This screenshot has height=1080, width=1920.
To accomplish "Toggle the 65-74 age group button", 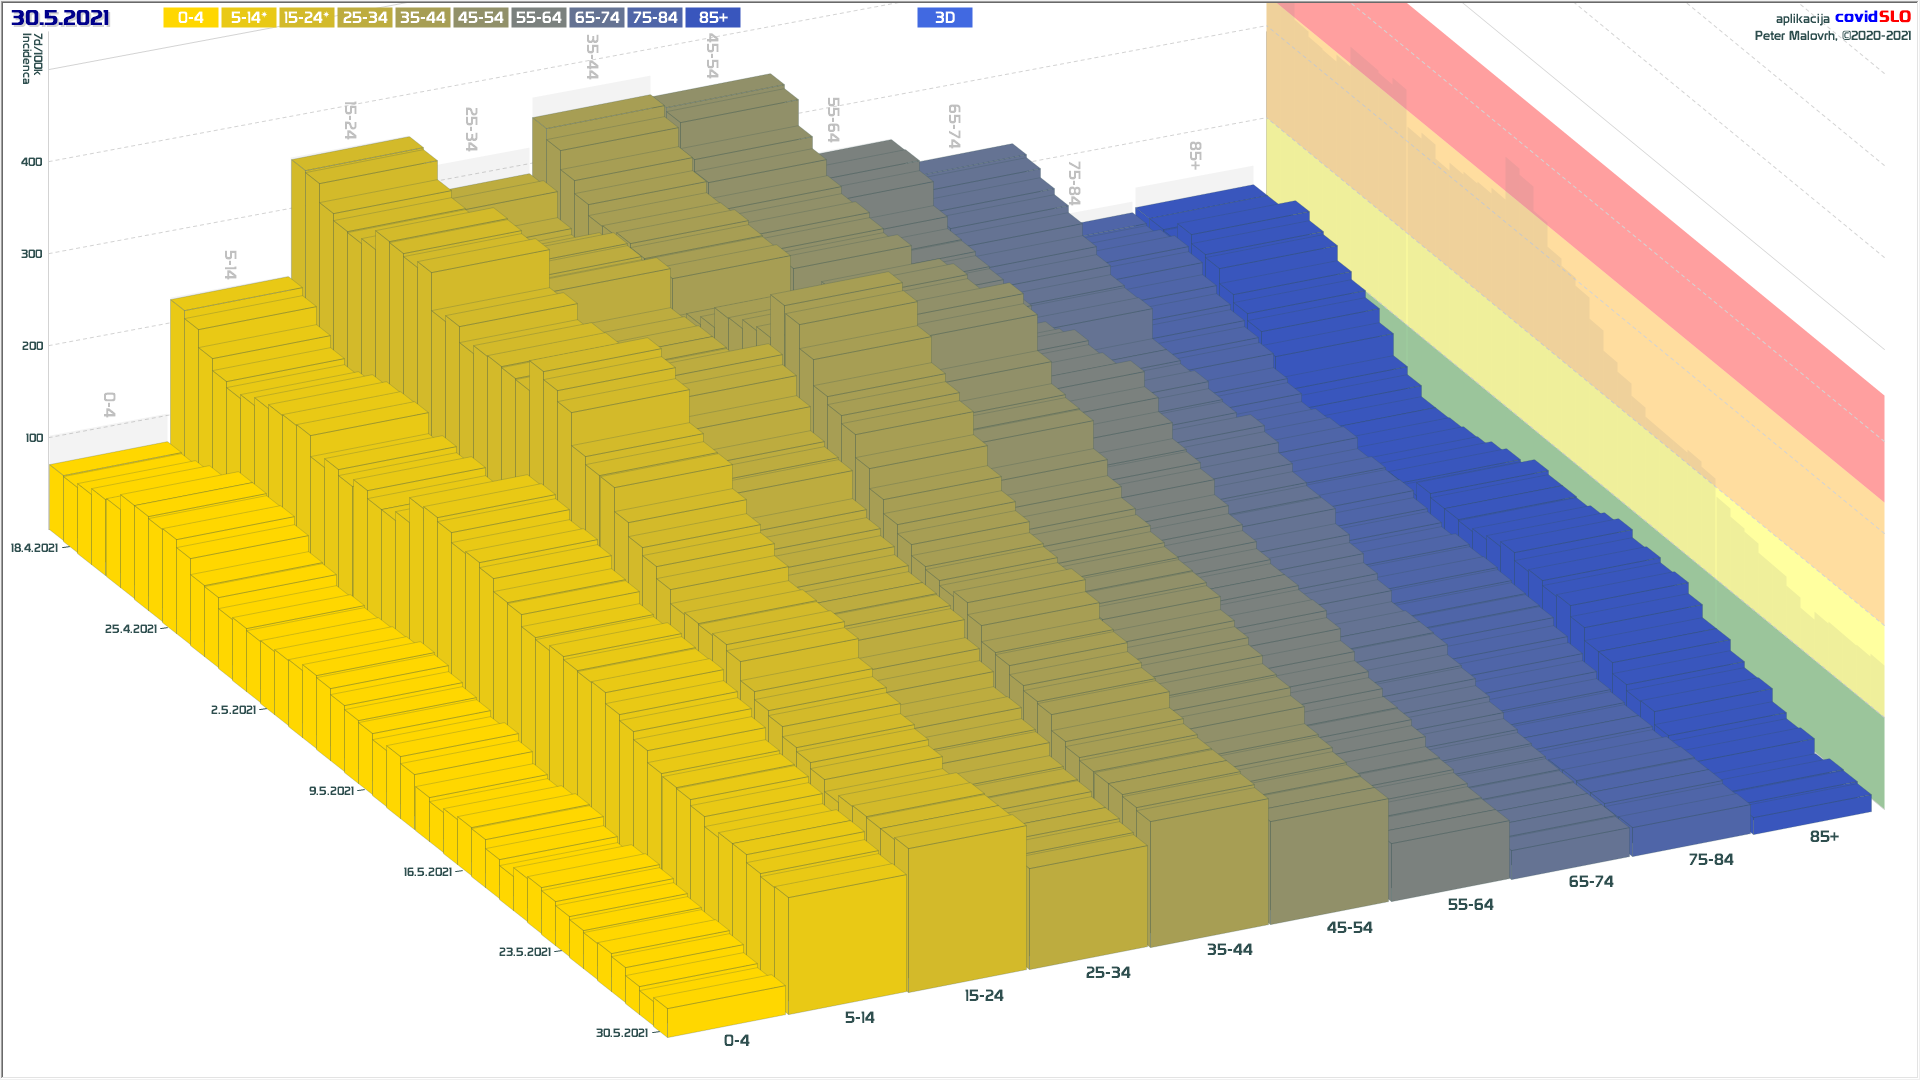I will [x=597, y=18].
